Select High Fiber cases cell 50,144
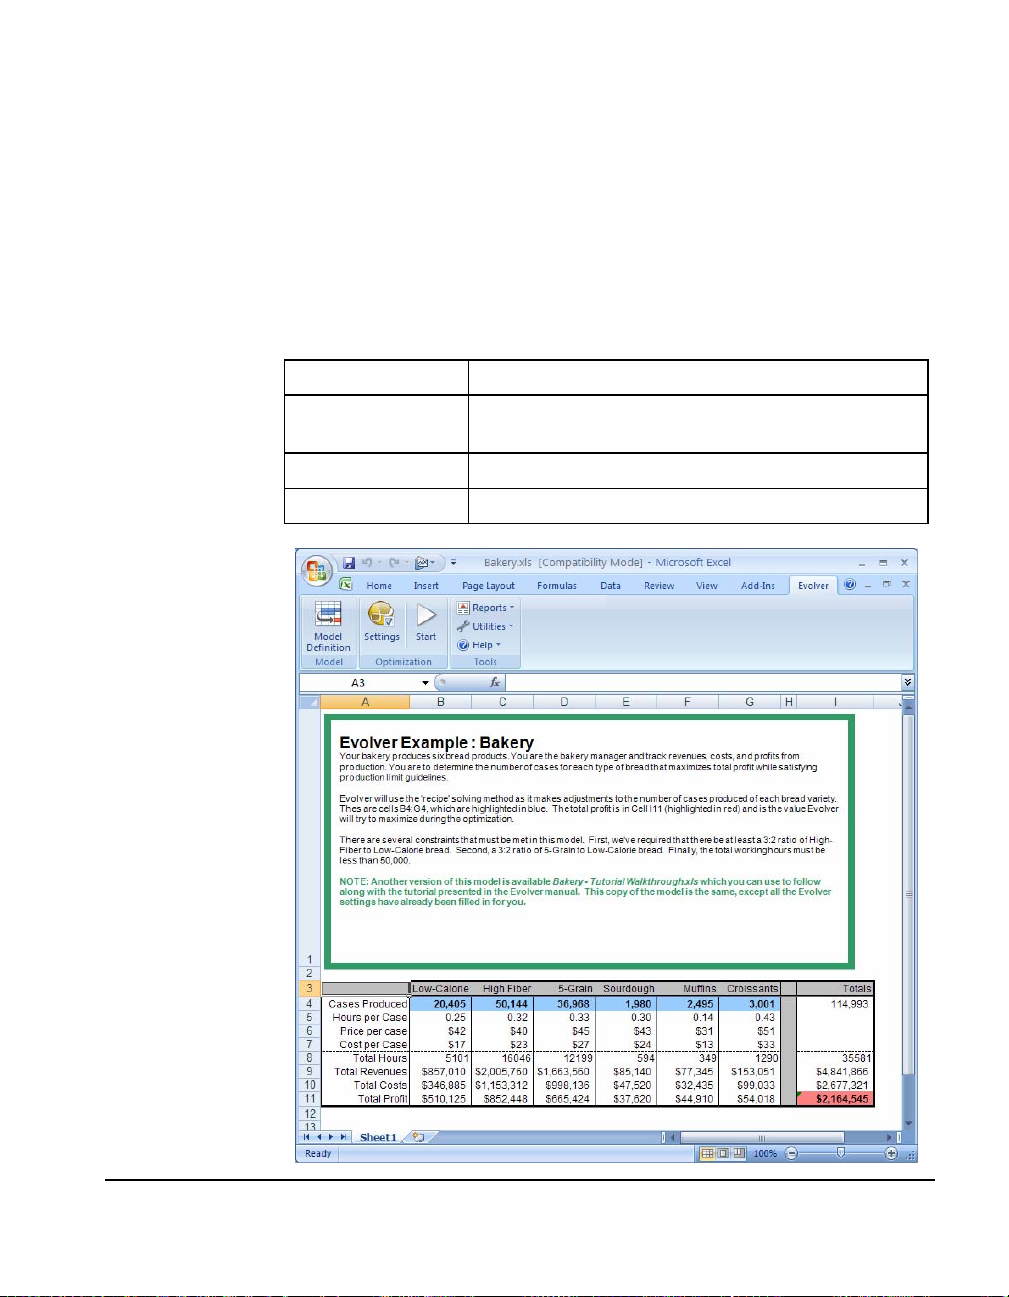The image size is (1009, 1297). (x=503, y=1004)
